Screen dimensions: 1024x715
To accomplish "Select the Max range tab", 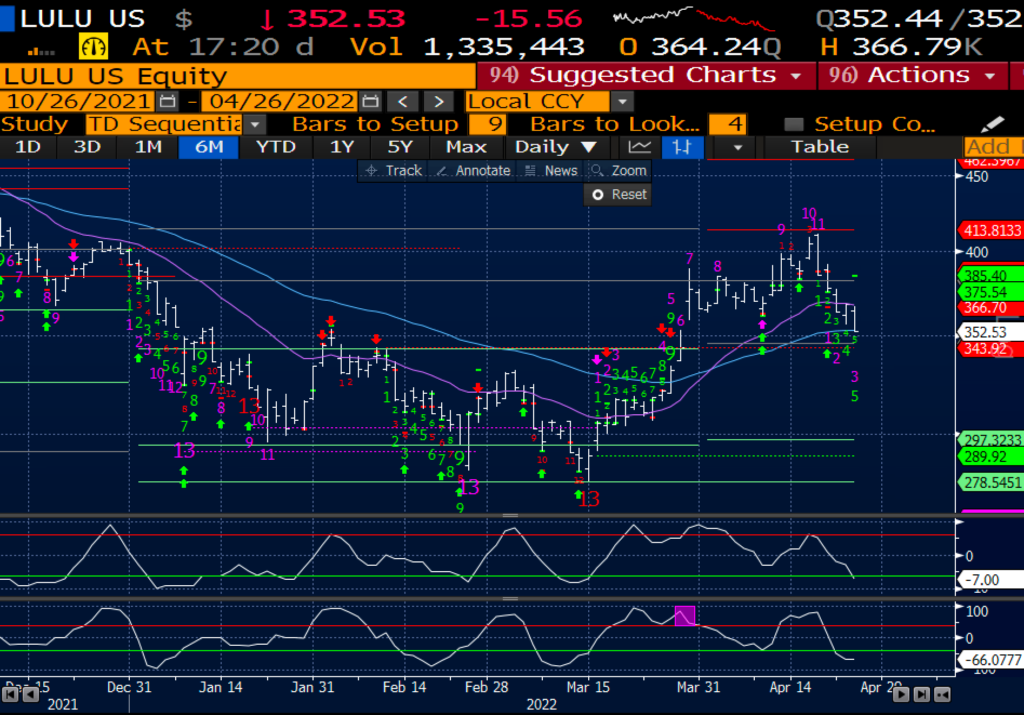I will coord(466,147).
